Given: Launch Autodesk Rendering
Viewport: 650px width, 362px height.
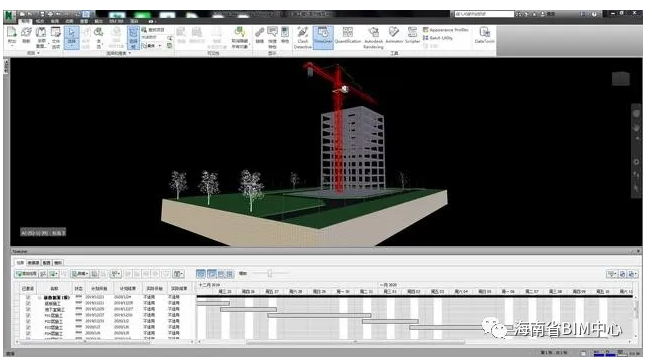Looking at the screenshot, I should pos(373,37).
